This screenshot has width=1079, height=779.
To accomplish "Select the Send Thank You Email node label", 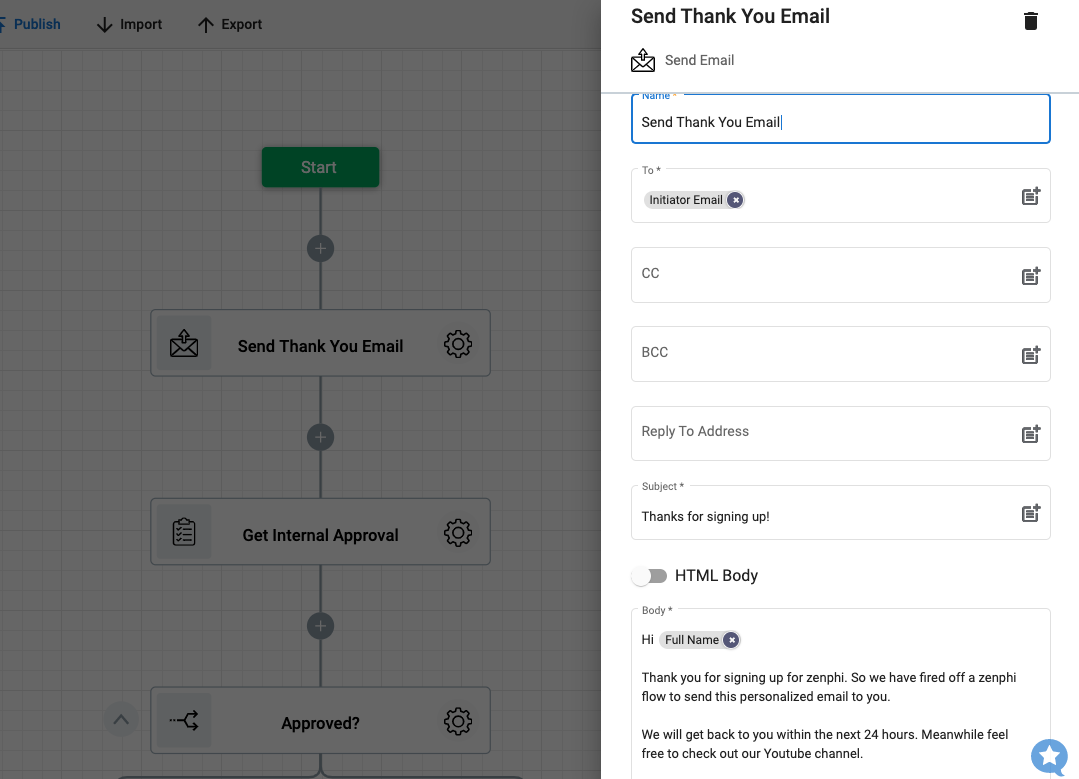I will (320, 346).
